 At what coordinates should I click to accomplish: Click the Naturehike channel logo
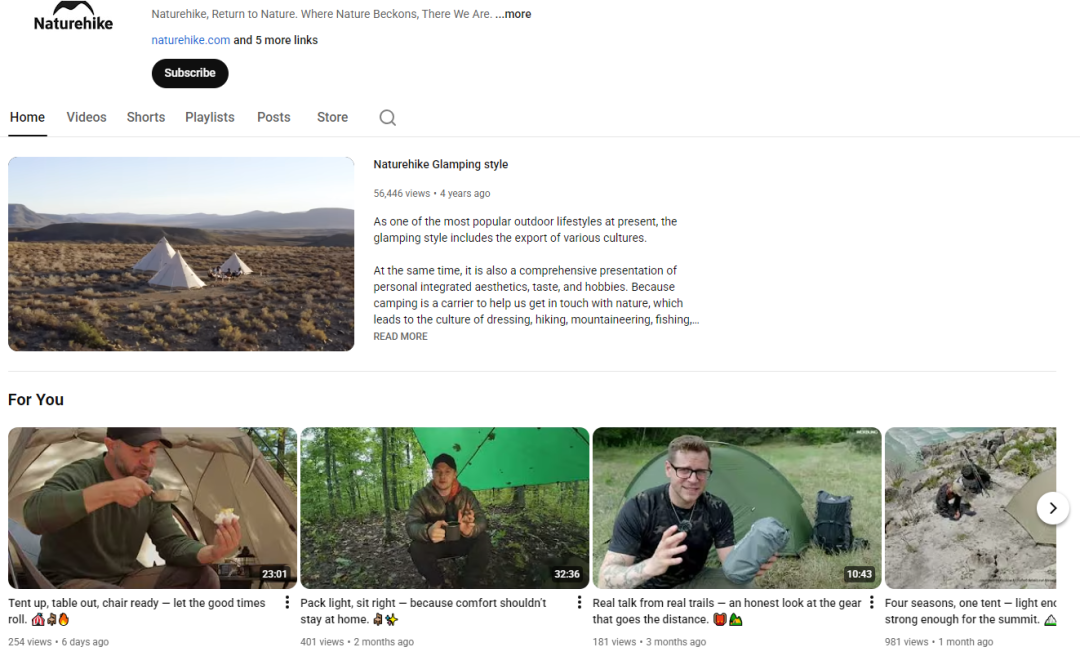(x=73, y=16)
